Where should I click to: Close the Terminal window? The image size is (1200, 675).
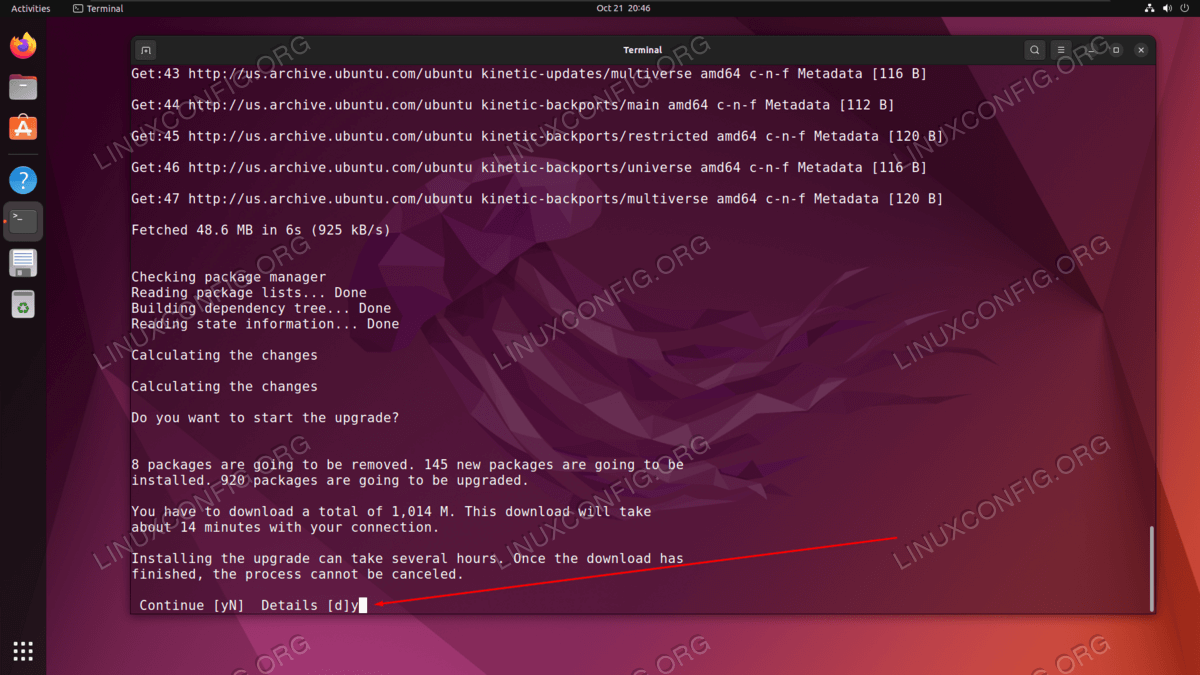coord(1139,50)
